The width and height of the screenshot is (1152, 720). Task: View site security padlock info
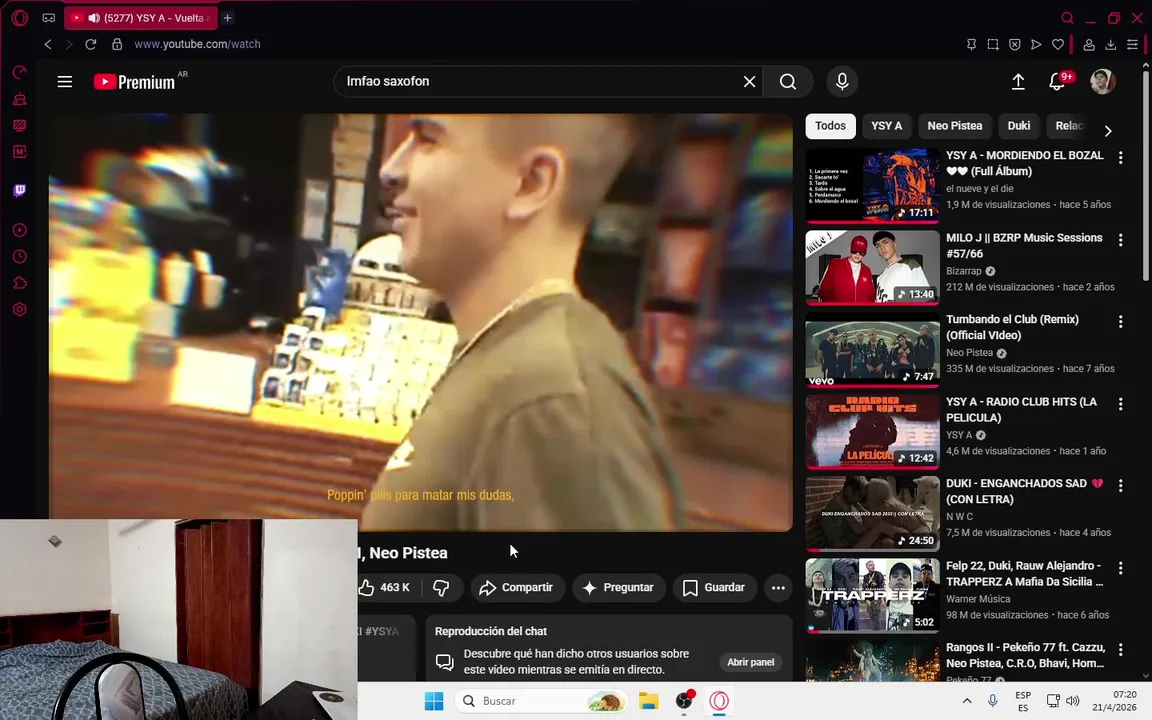117,44
